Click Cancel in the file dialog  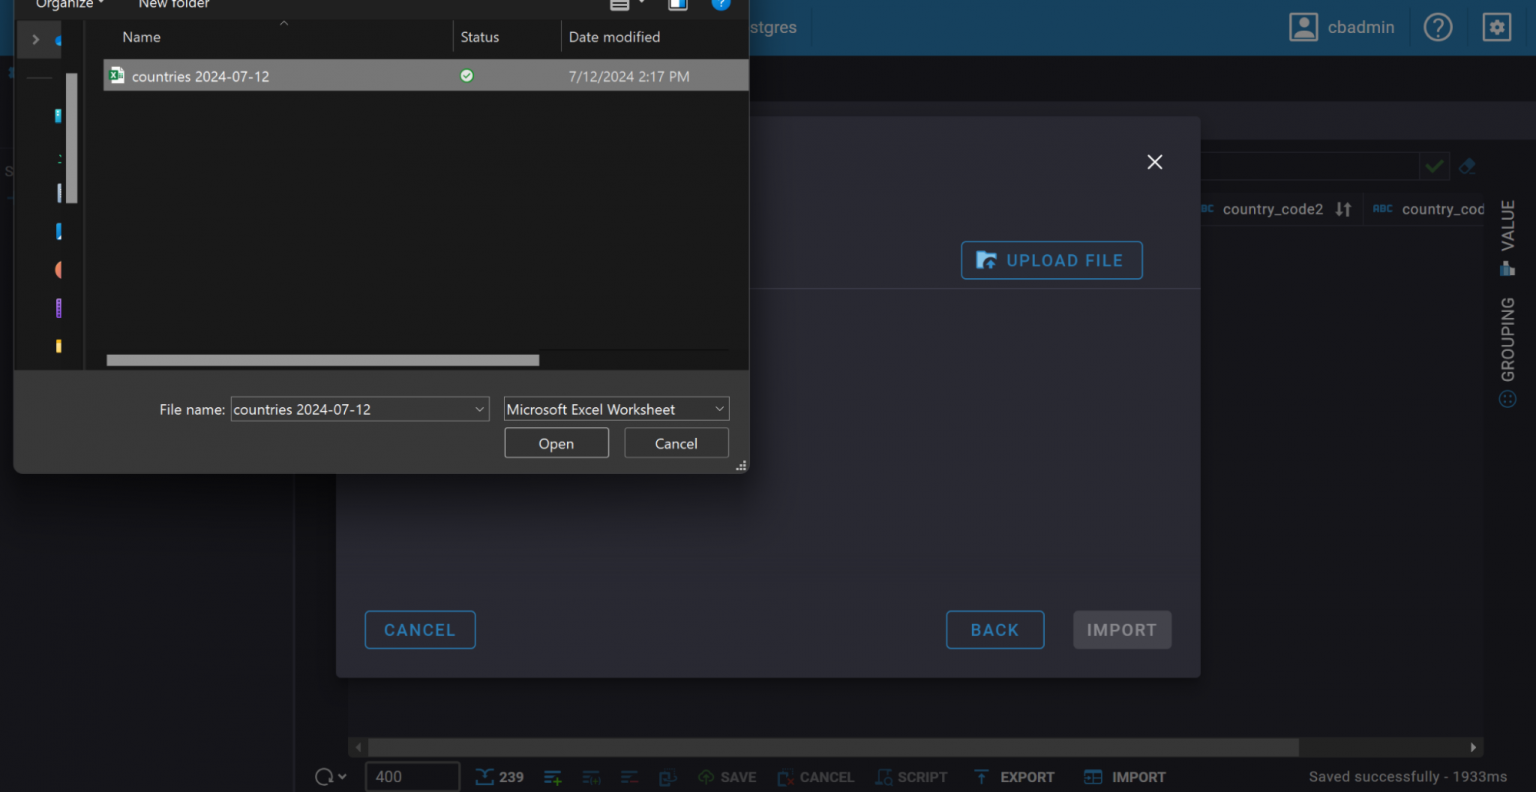(x=676, y=443)
